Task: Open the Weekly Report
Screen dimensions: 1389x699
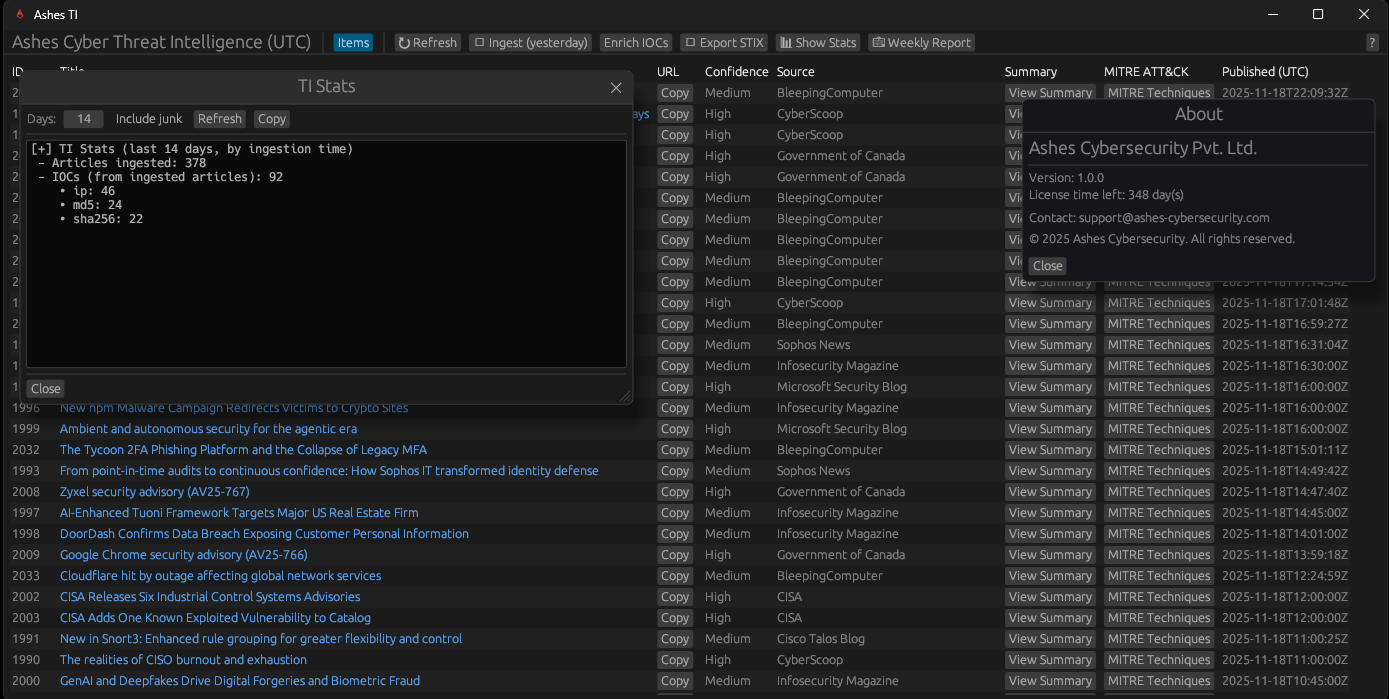Action: 921,43
